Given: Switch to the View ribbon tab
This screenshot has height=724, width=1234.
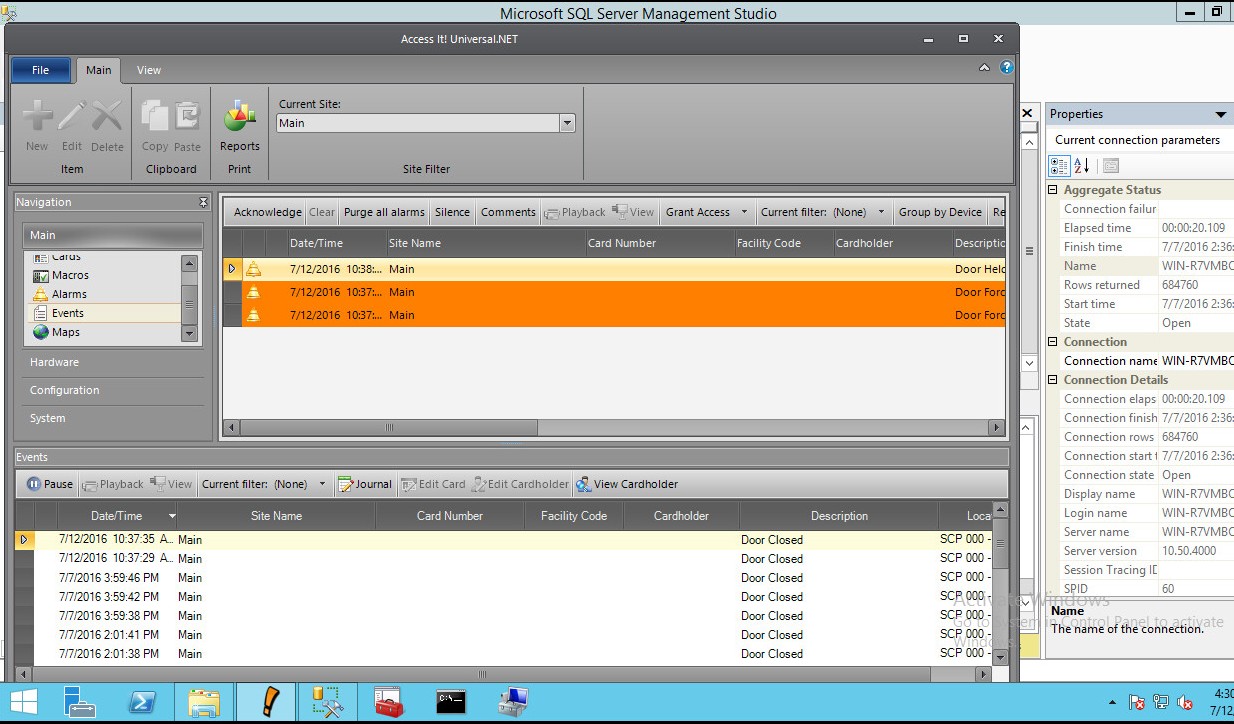Looking at the screenshot, I should click(x=149, y=70).
